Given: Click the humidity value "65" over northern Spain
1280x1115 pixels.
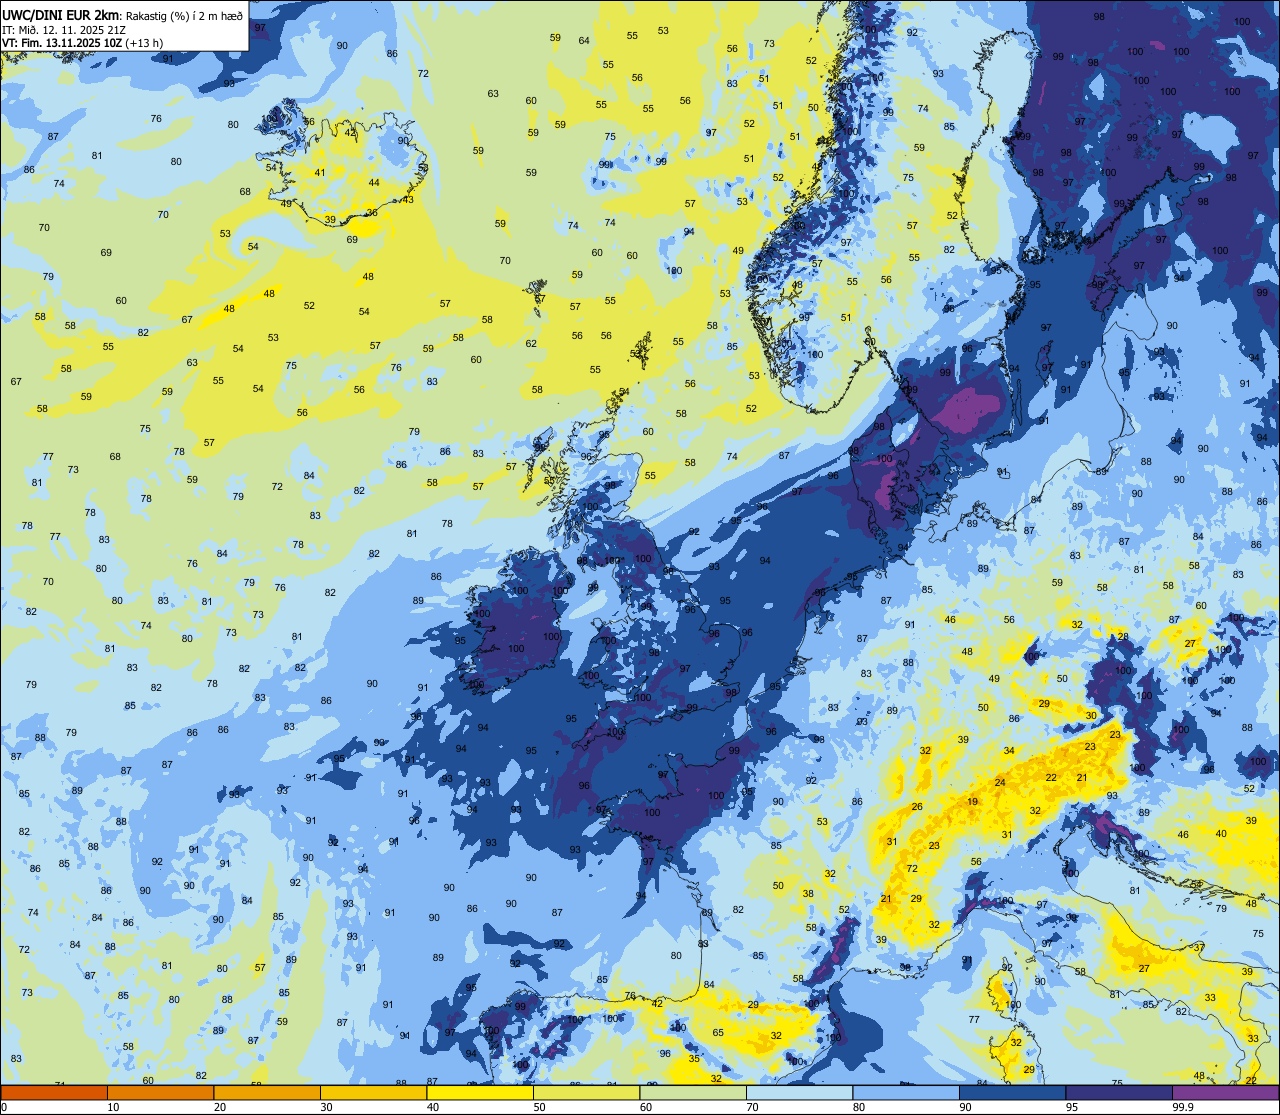Looking at the screenshot, I should coord(718,1033).
